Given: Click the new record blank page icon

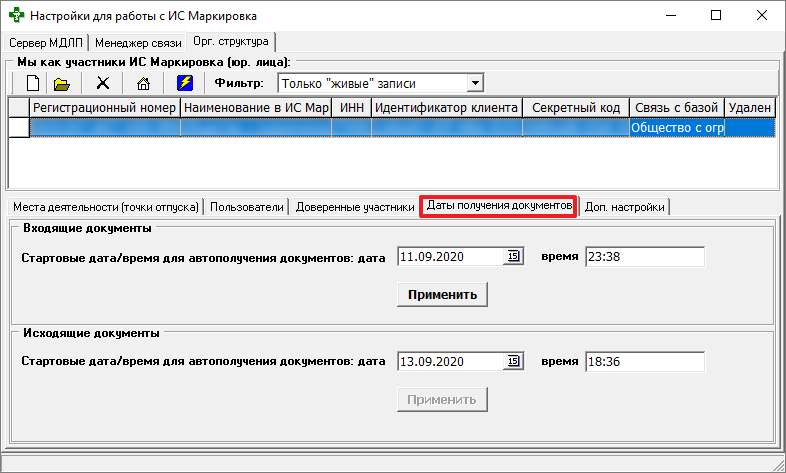Looking at the screenshot, I should pos(32,83).
